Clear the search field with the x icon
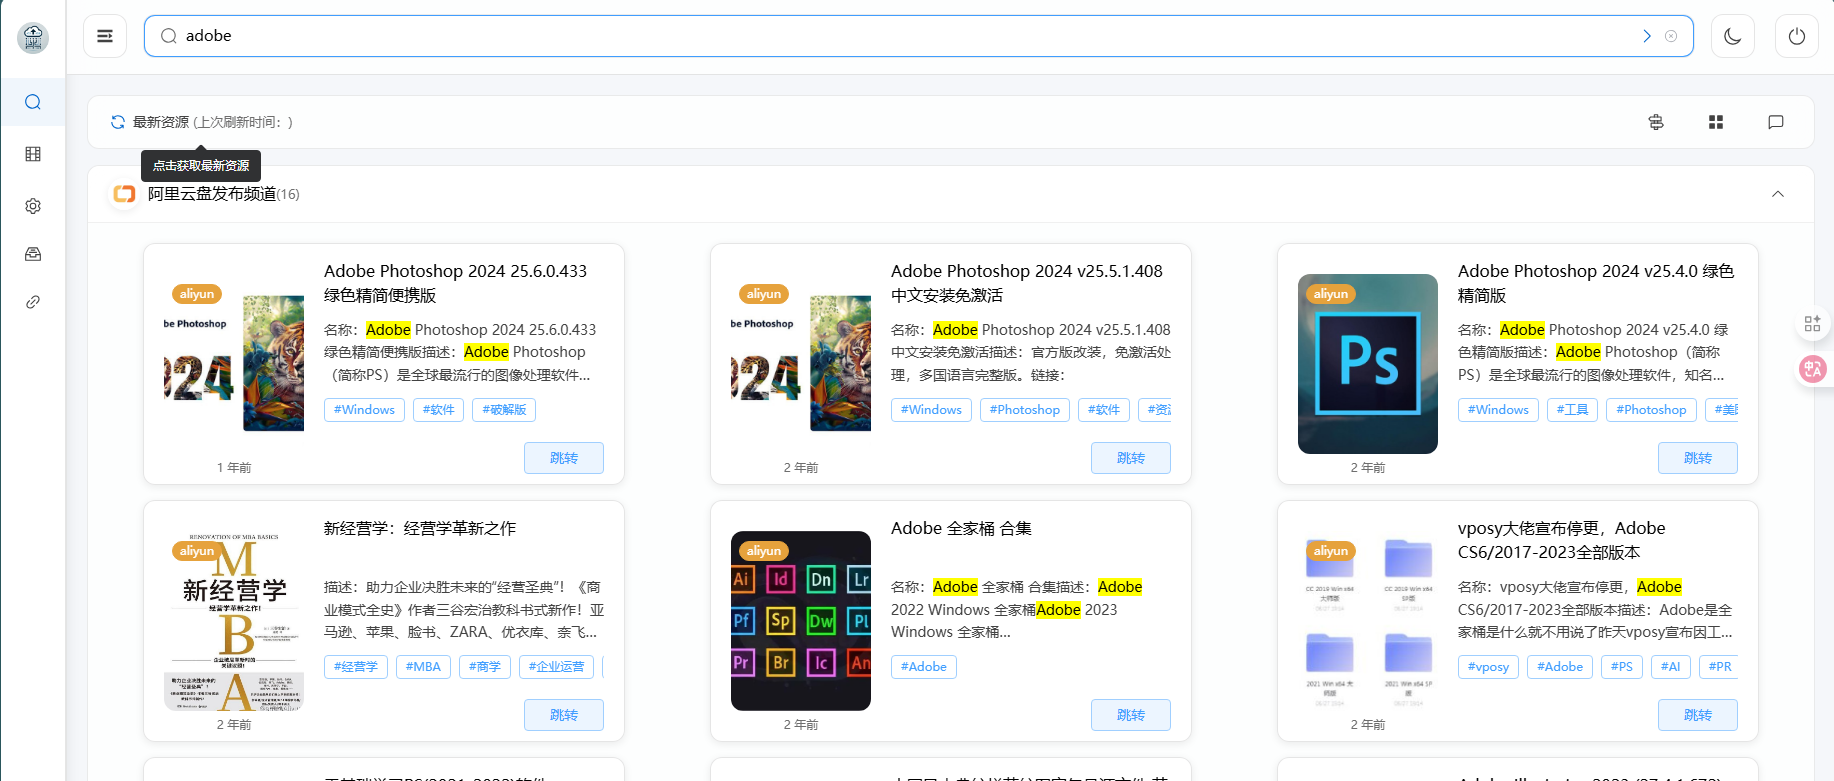The height and width of the screenshot is (781, 1834). [1671, 36]
